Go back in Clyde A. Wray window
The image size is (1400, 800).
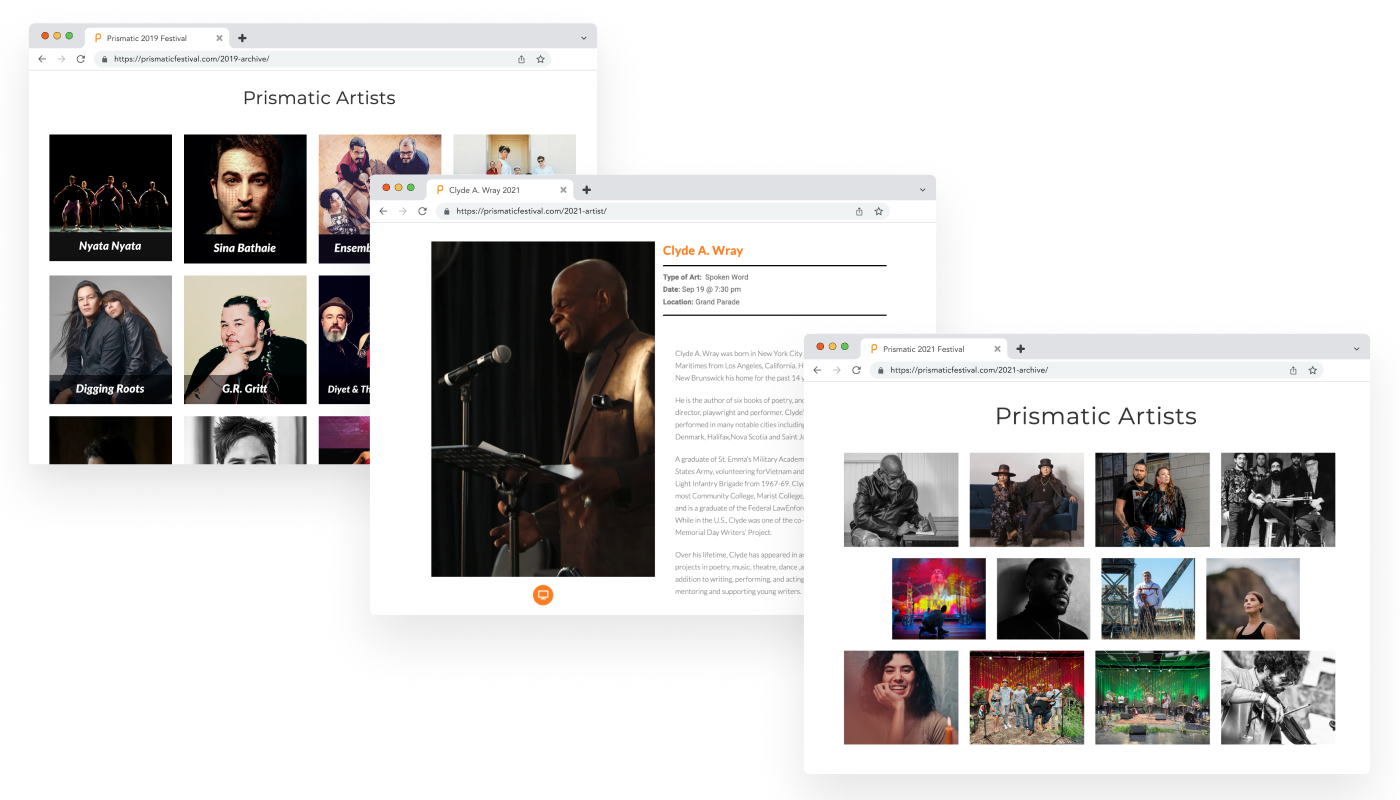pyautogui.click(x=384, y=211)
